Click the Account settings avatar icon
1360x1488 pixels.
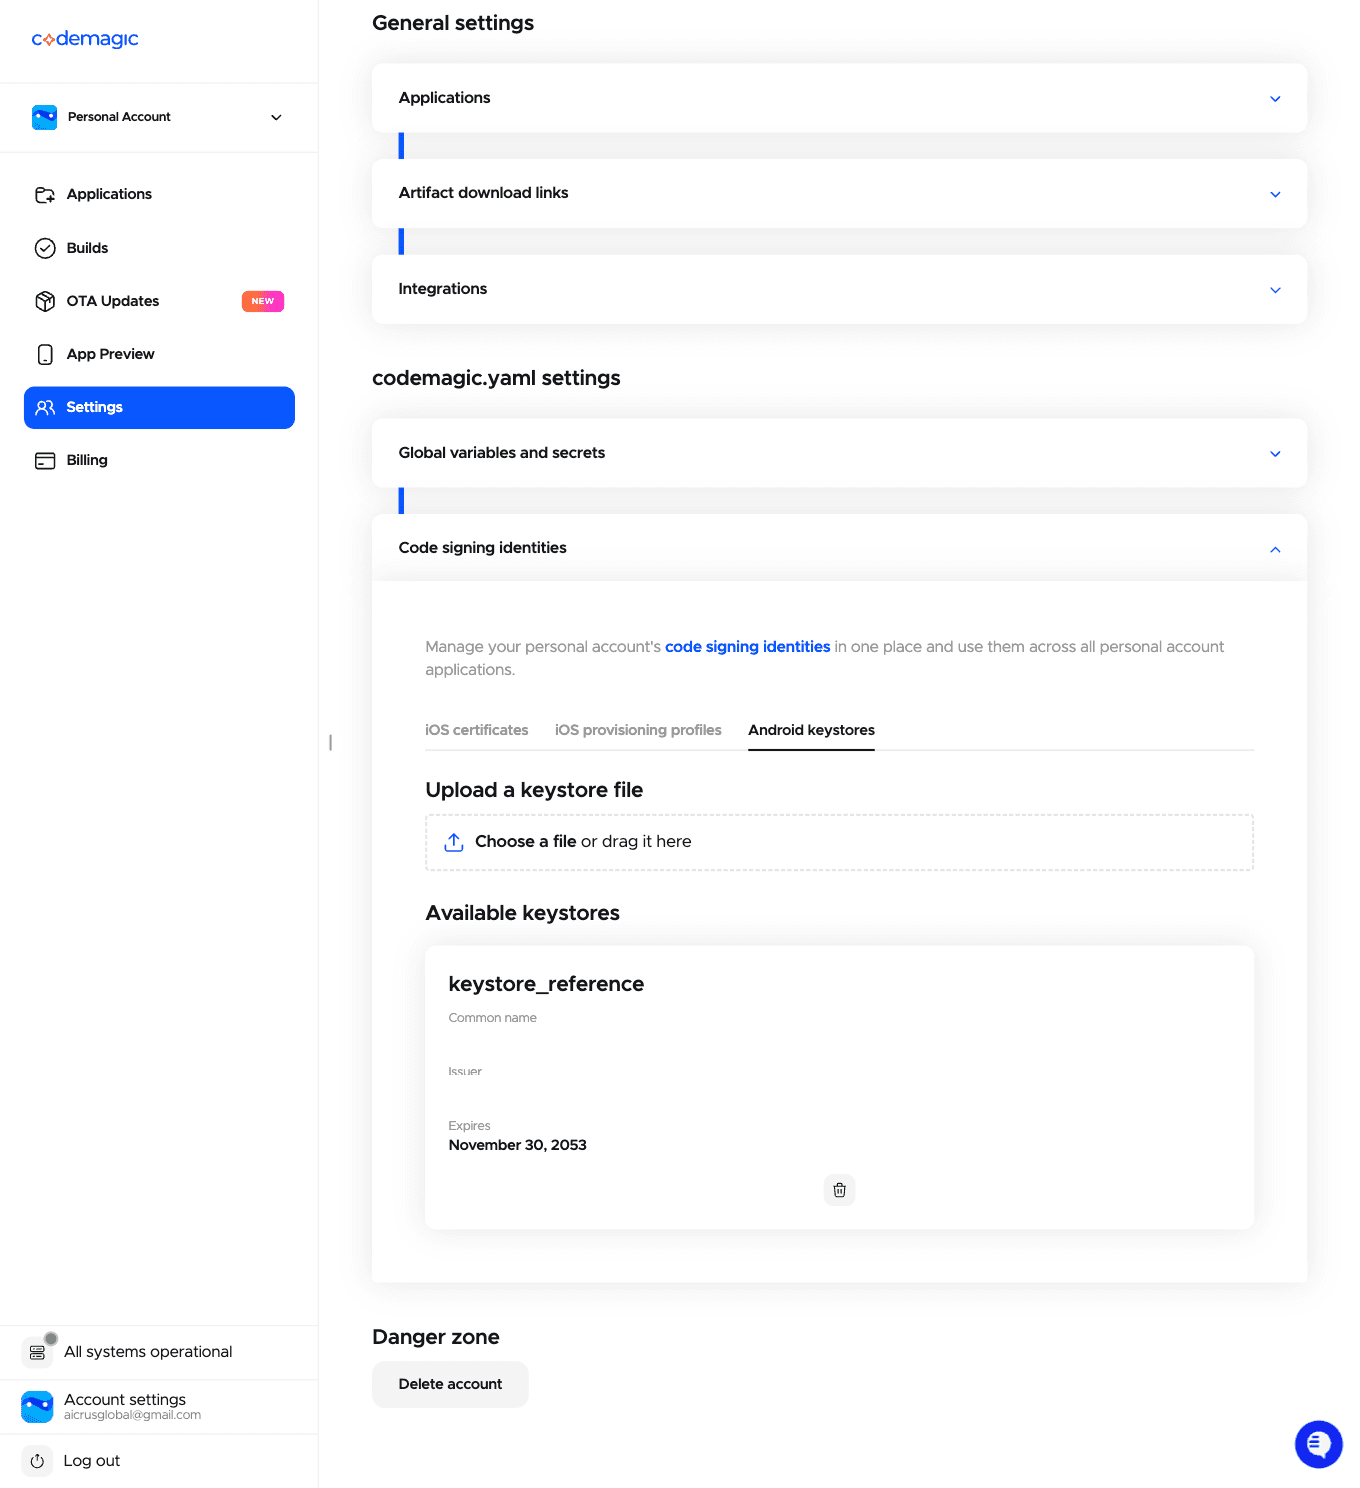37,1407
